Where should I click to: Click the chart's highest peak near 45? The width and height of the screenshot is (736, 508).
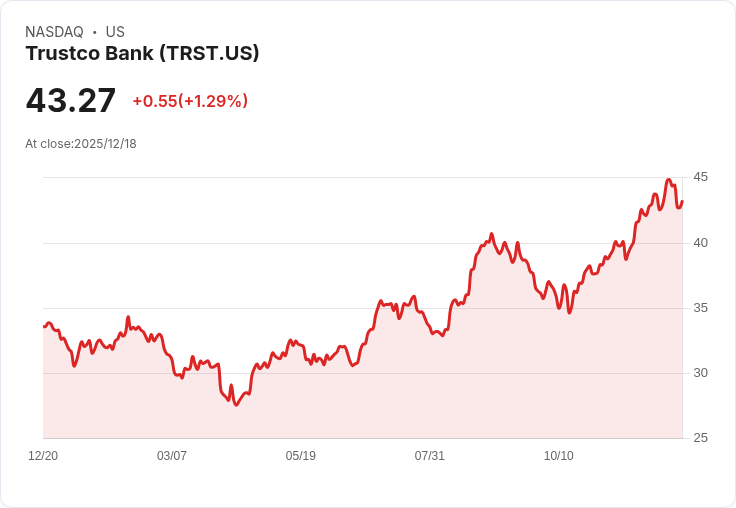[669, 180]
